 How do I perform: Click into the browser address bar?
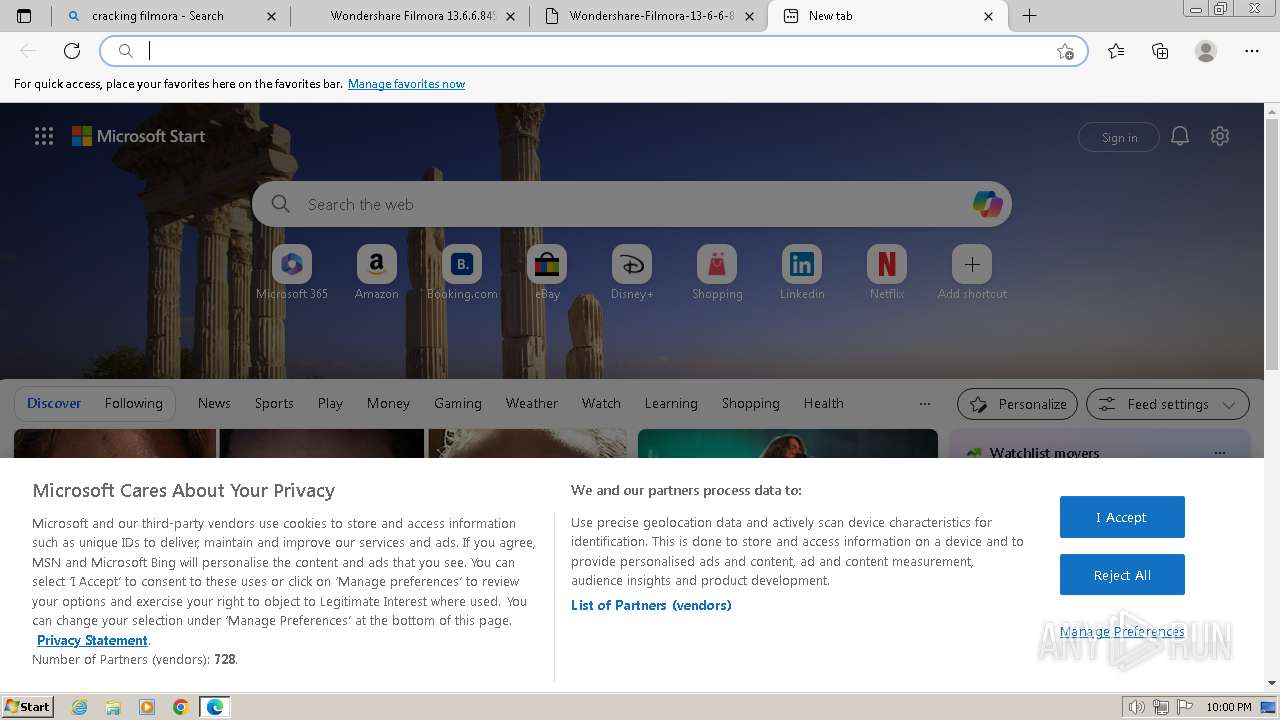595,51
